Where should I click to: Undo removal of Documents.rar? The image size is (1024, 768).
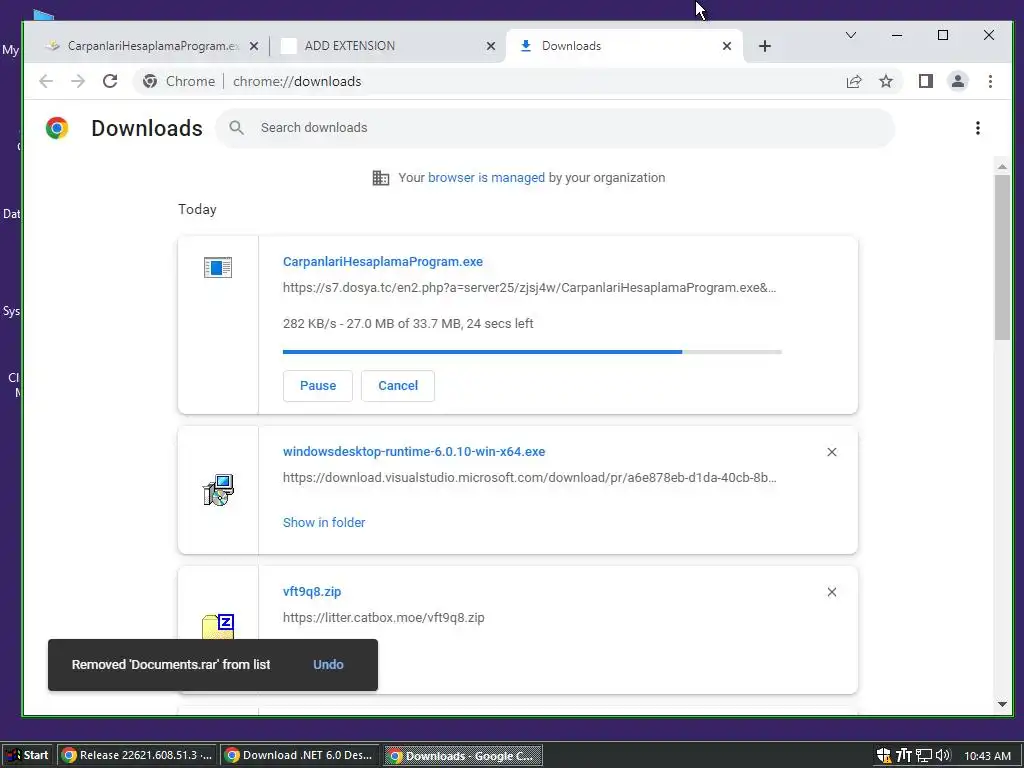point(328,665)
